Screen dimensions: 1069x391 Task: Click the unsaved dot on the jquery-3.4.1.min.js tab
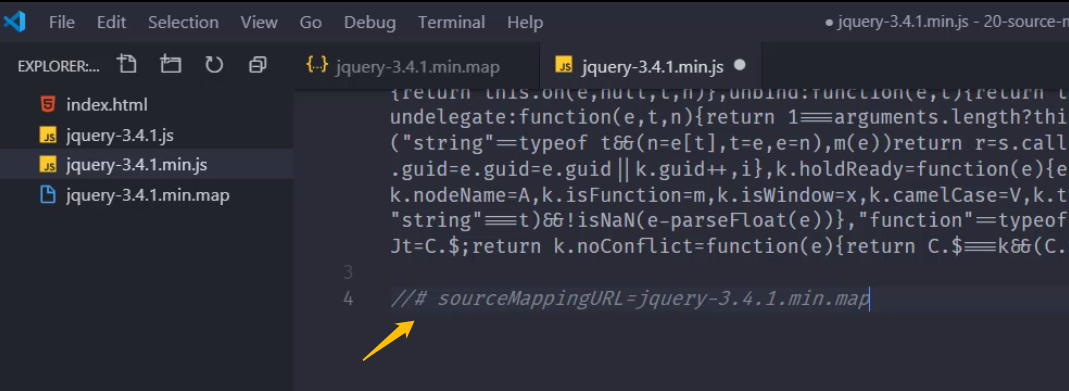click(x=739, y=65)
